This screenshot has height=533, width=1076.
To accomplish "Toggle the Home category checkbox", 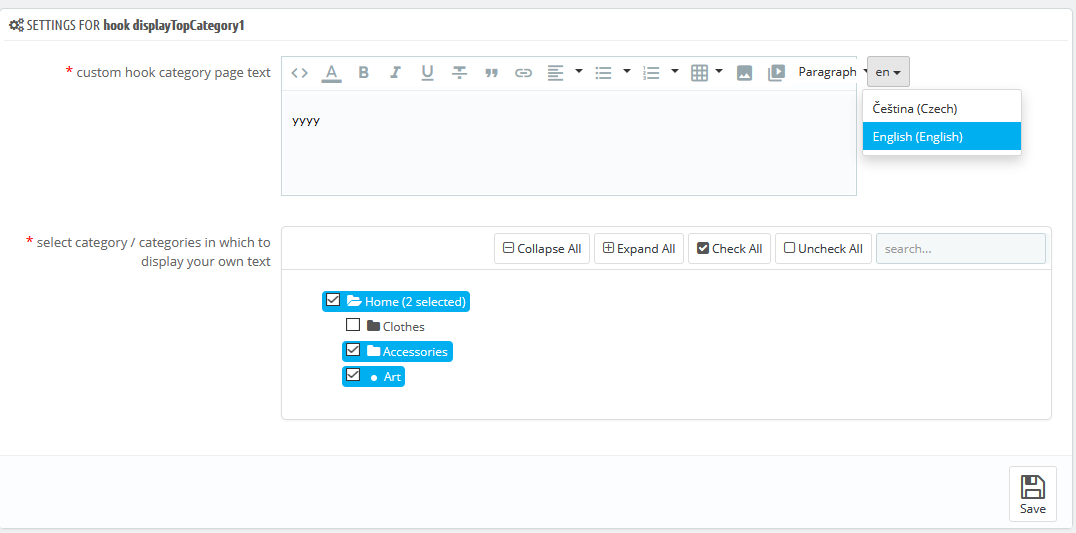I will point(333,300).
